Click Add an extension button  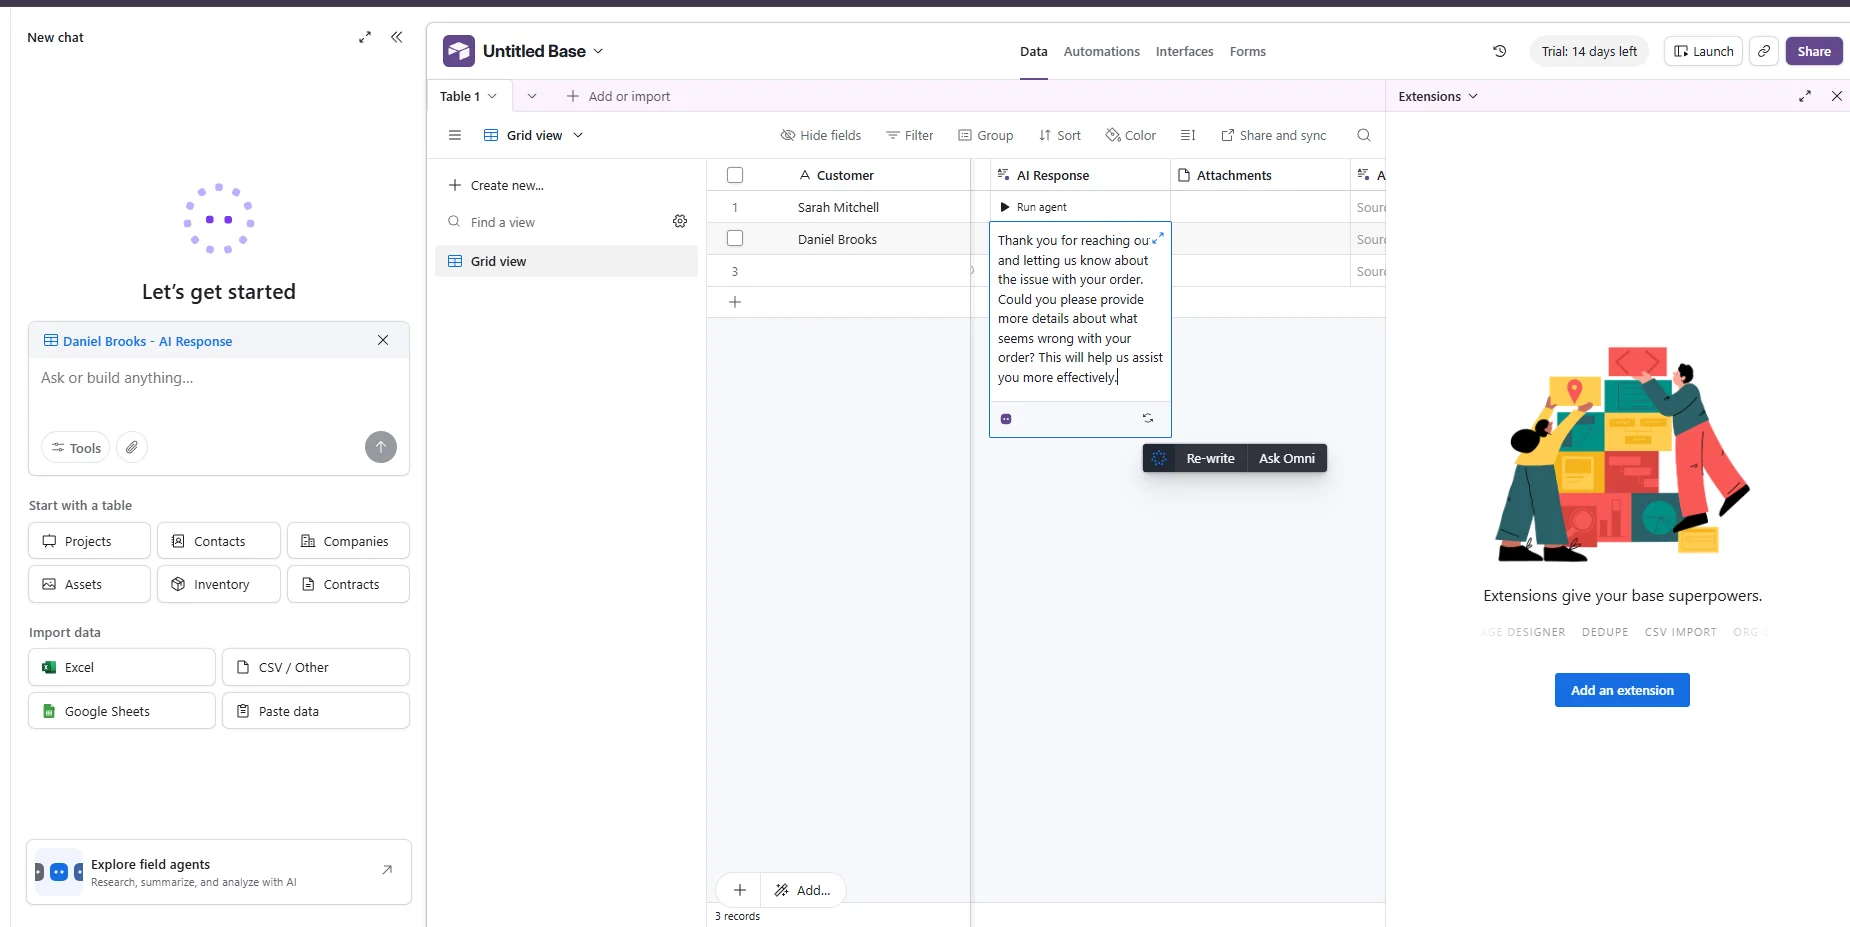pos(1621,690)
